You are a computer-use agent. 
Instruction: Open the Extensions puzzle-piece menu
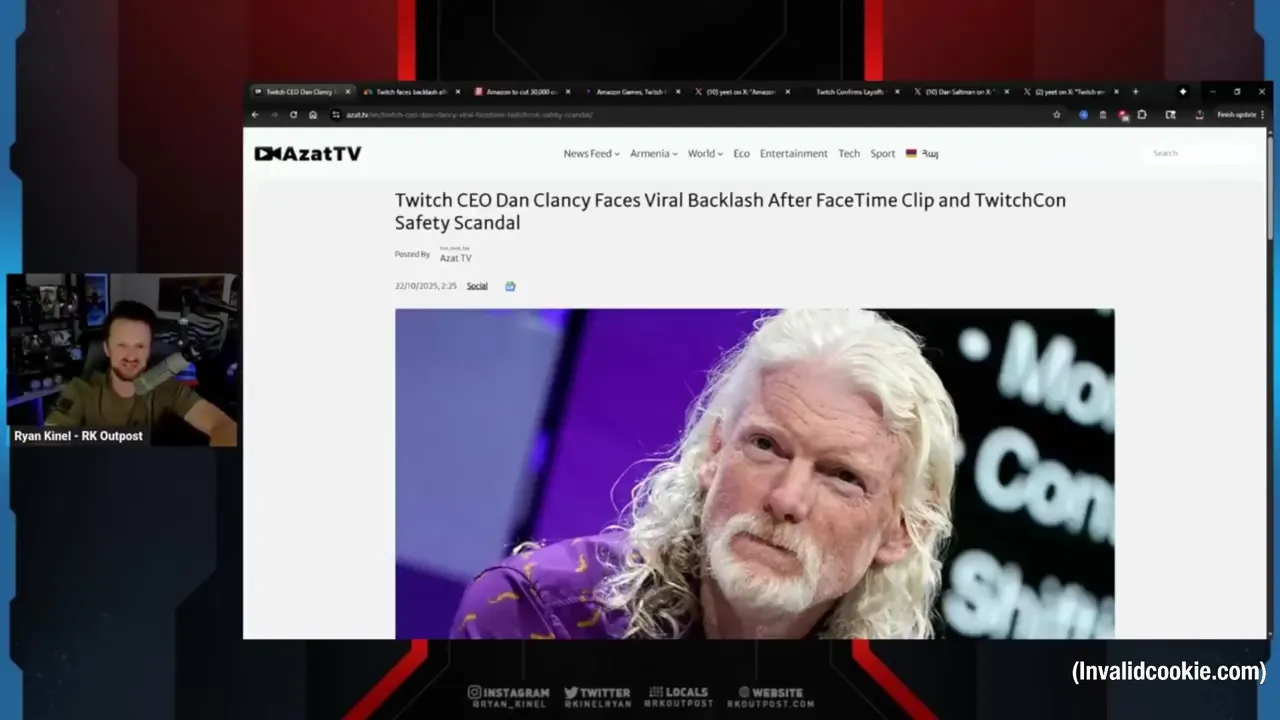(1142, 115)
